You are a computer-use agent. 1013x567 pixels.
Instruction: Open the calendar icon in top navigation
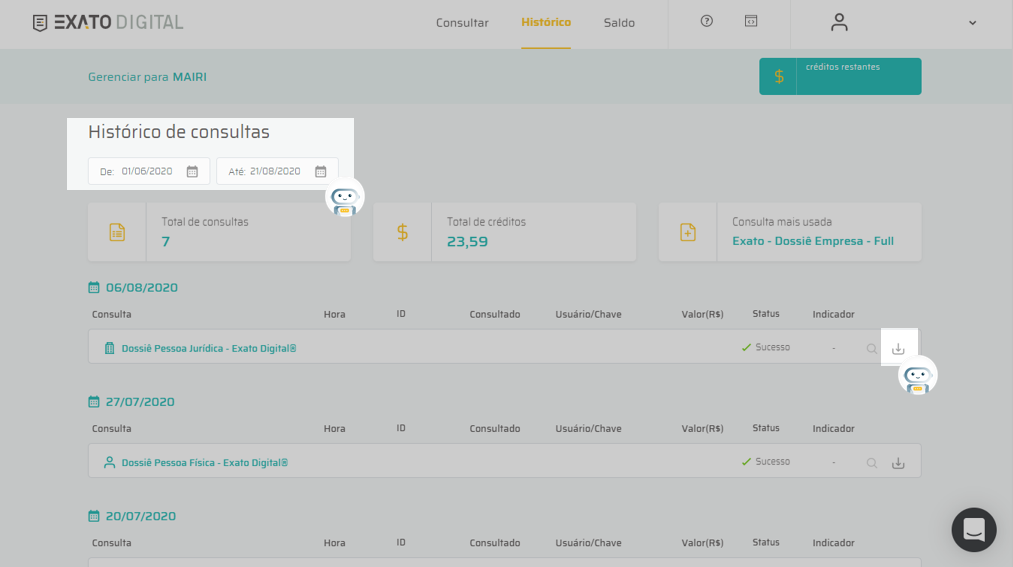(x=751, y=21)
